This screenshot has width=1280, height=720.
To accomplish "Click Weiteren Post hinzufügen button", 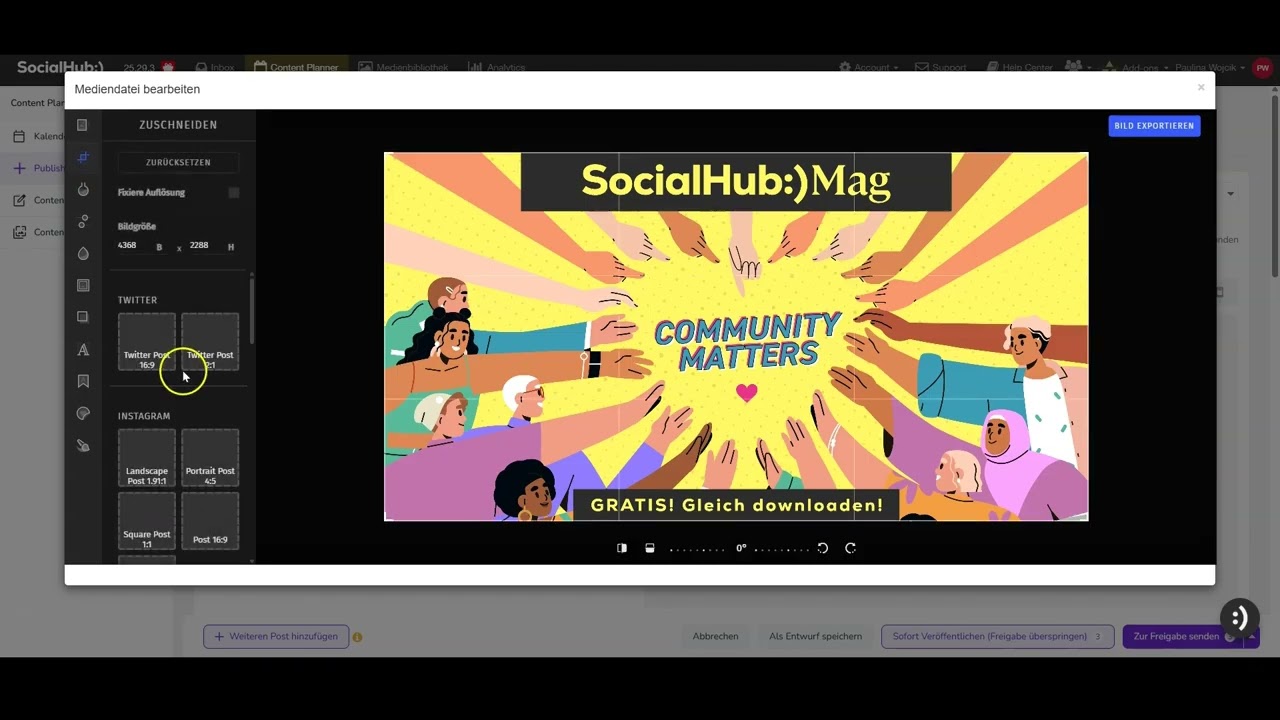I will (x=277, y=636).
